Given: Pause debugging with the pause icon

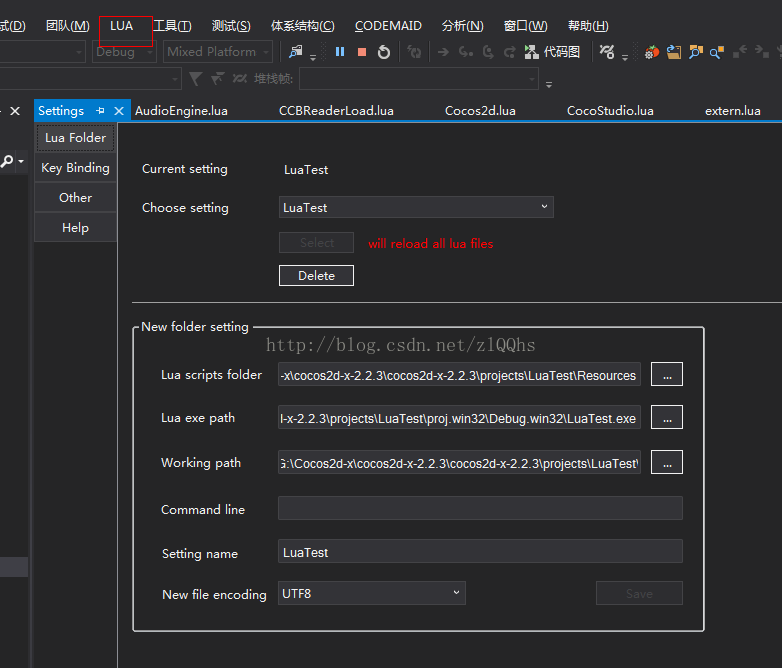Looking at the screenshot, I should click(340, 52).
